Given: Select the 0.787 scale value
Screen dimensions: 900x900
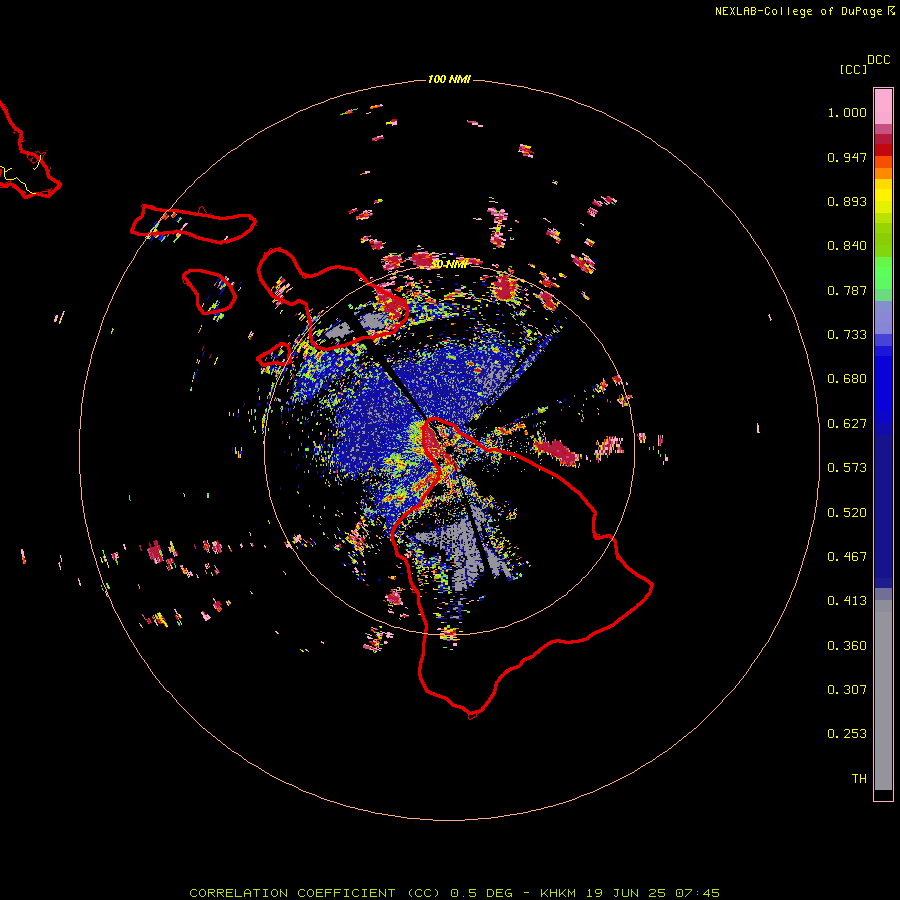Looking at the screenshot, I should pos(847,290).
